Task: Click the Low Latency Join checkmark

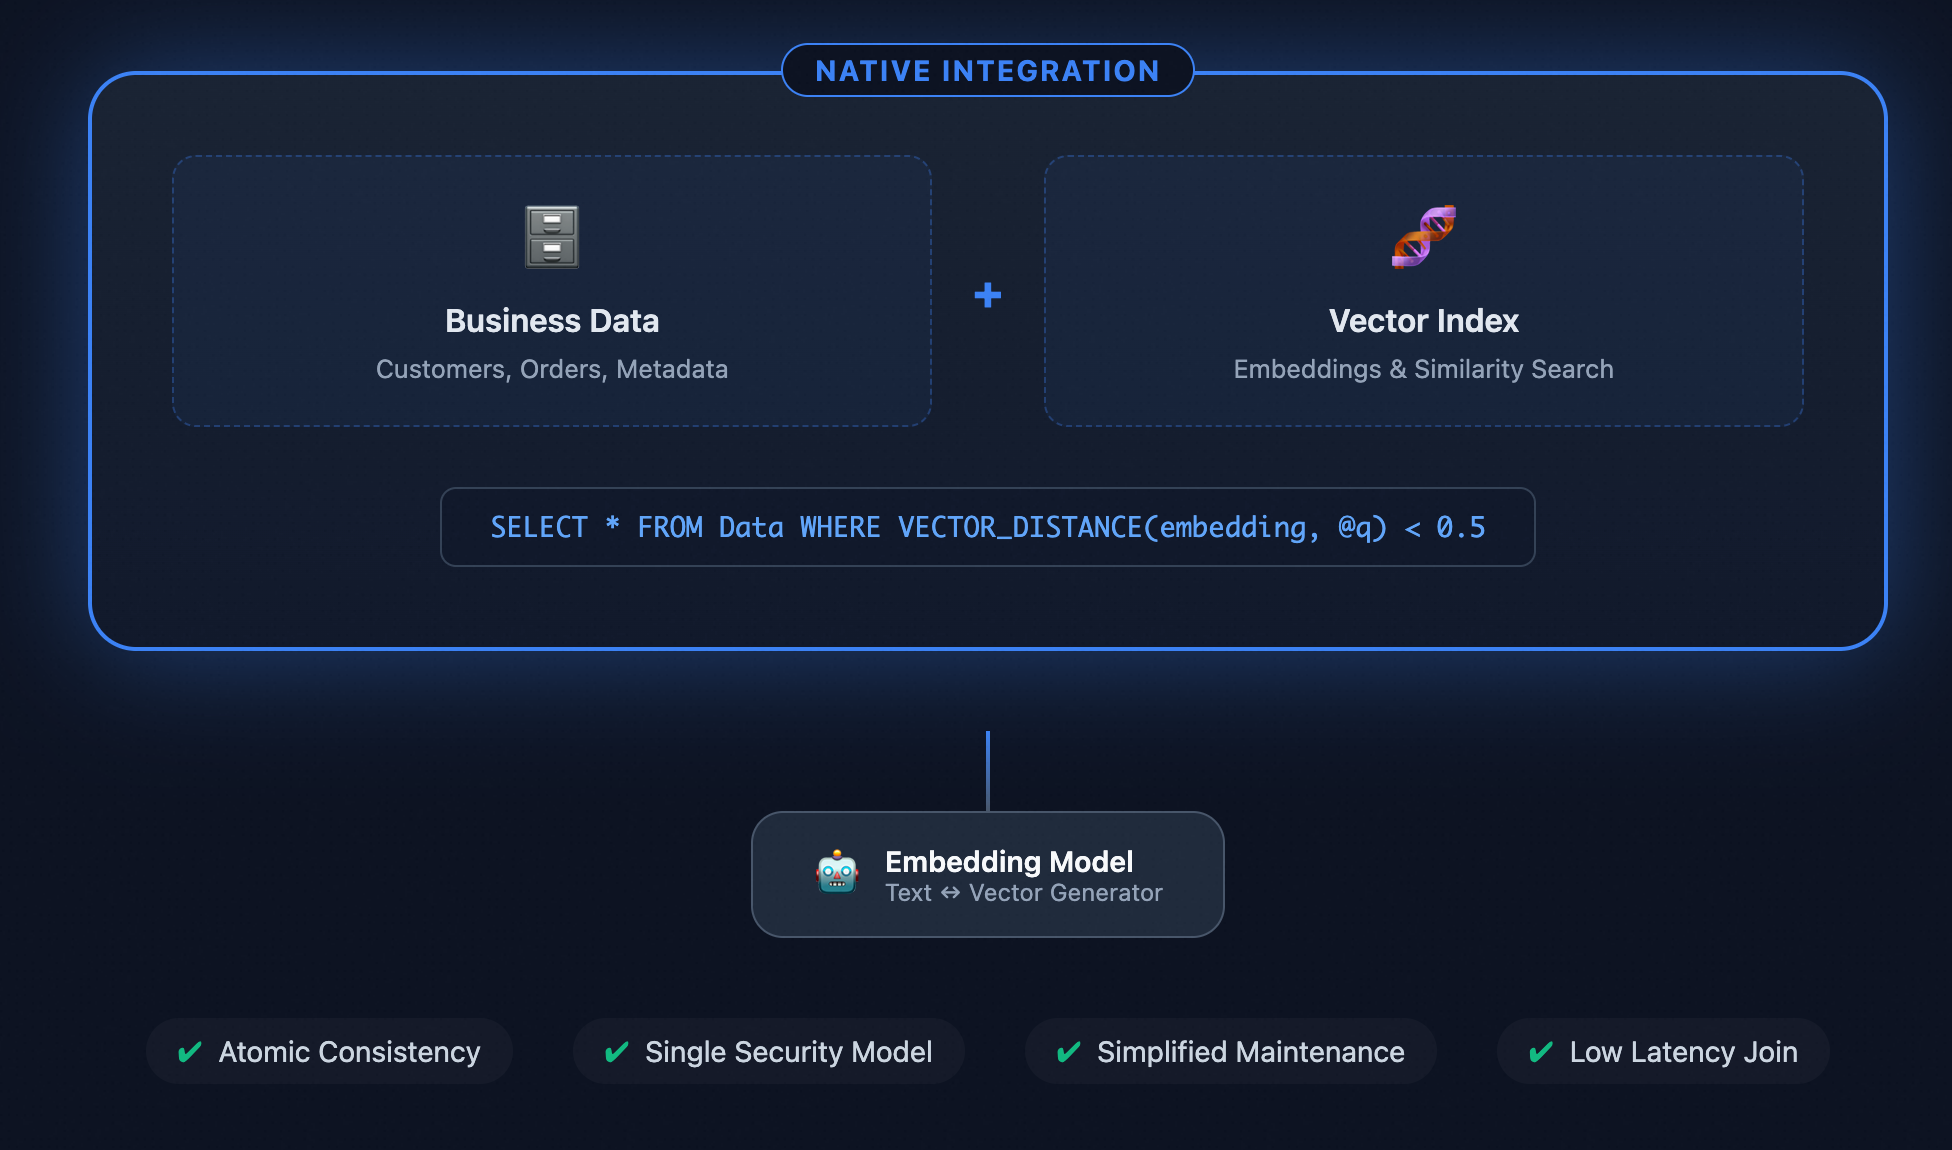Action: pyautogui.click(x=1541, y=1052)
